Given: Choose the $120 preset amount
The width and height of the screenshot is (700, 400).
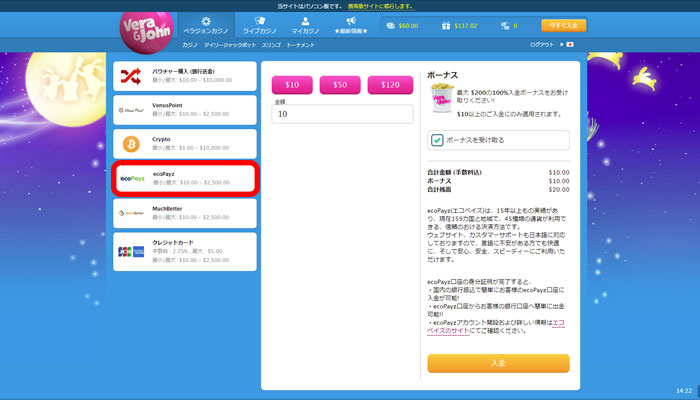Looking at the screenshot, I should click(x=390, y=85).
